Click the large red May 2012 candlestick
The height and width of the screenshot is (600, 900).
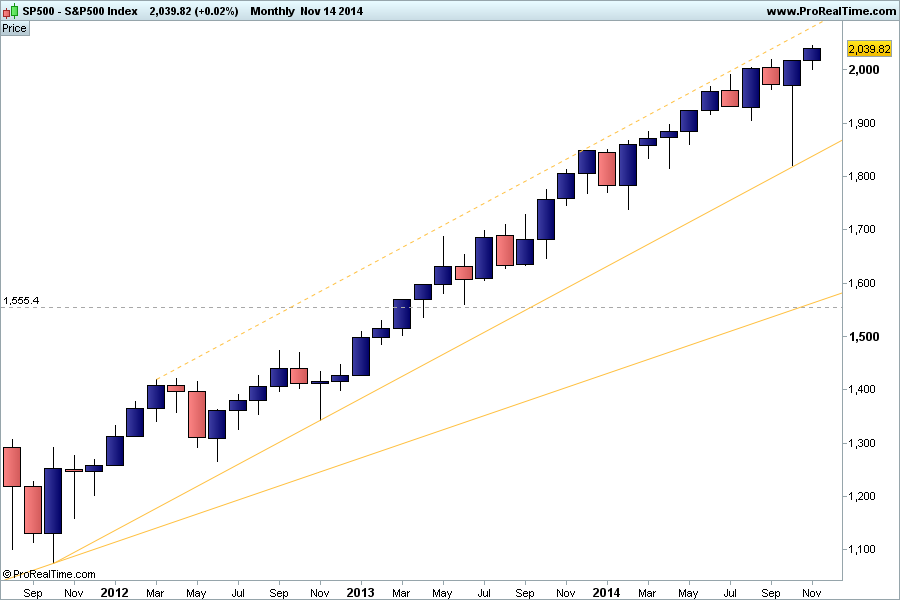197,415
